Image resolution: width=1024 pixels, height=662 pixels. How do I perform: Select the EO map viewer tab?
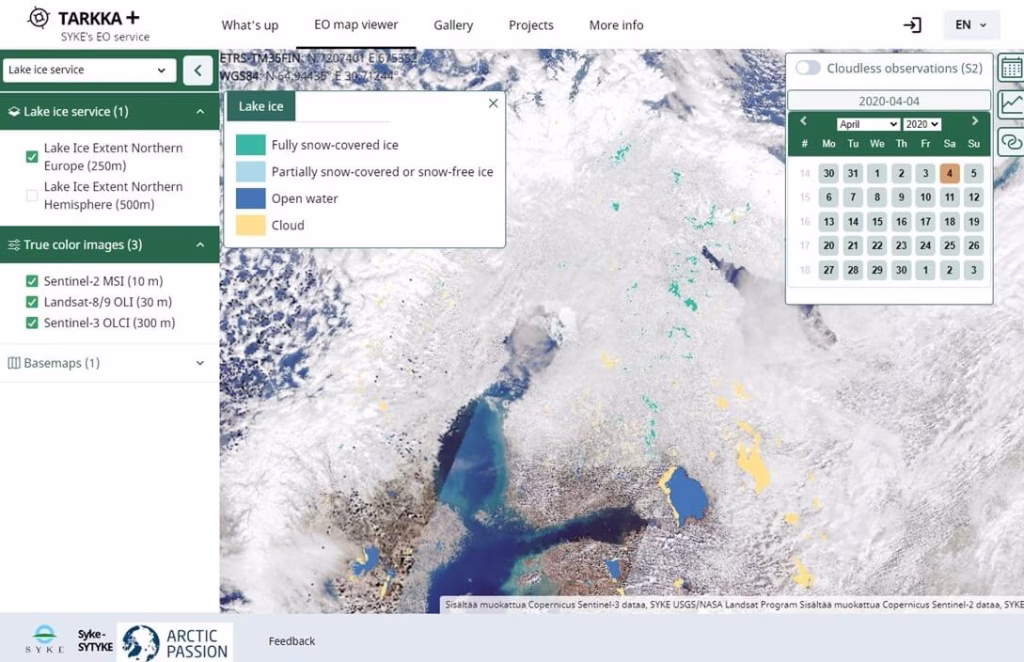point(356,25)
